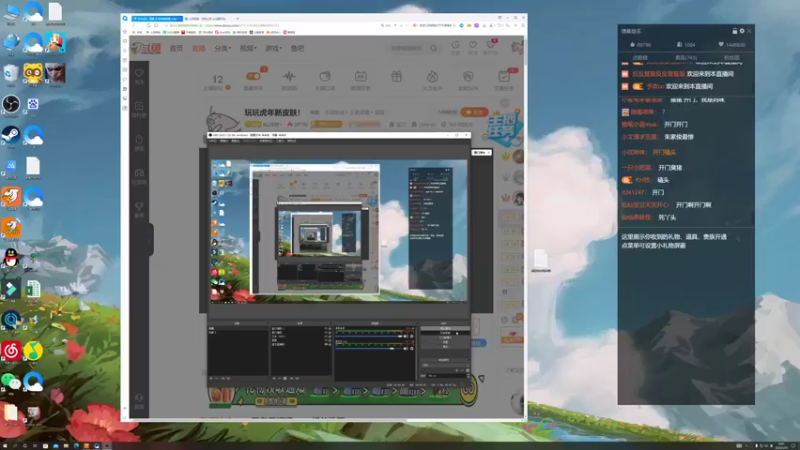Reload the page with browser refresh button
This screenshot has height=450, width=800.
click(x=148, y=25)
